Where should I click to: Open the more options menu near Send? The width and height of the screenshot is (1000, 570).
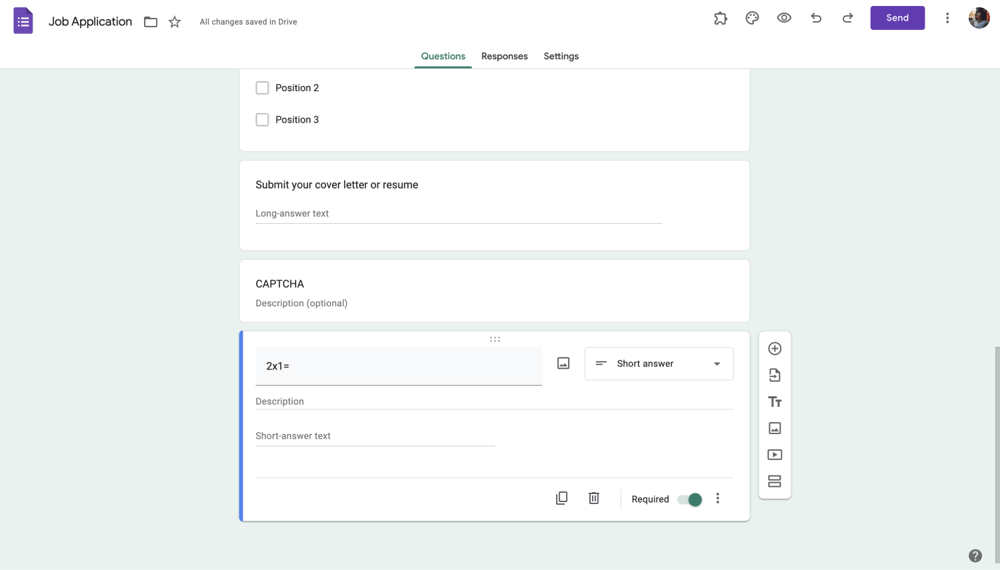click(947, 18)
